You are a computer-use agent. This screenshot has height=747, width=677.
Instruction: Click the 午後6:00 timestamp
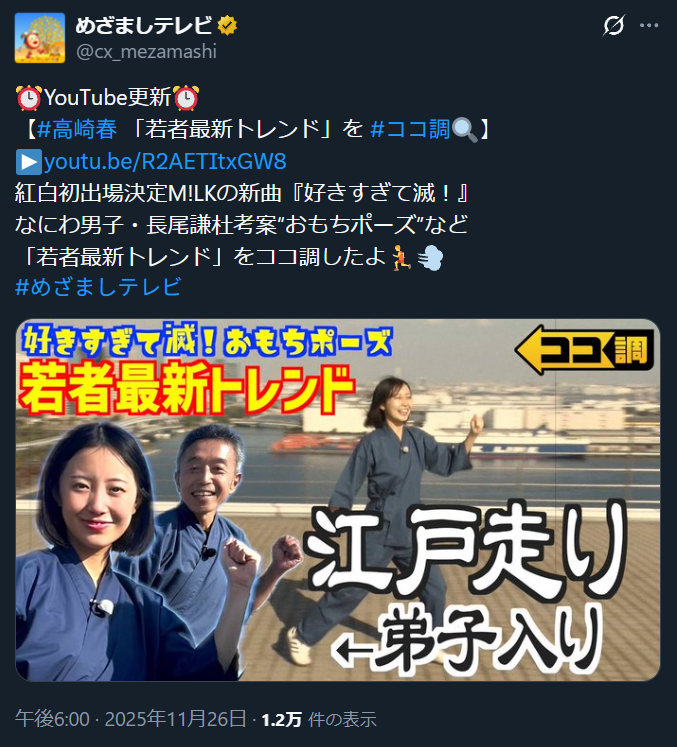[52, 719]
